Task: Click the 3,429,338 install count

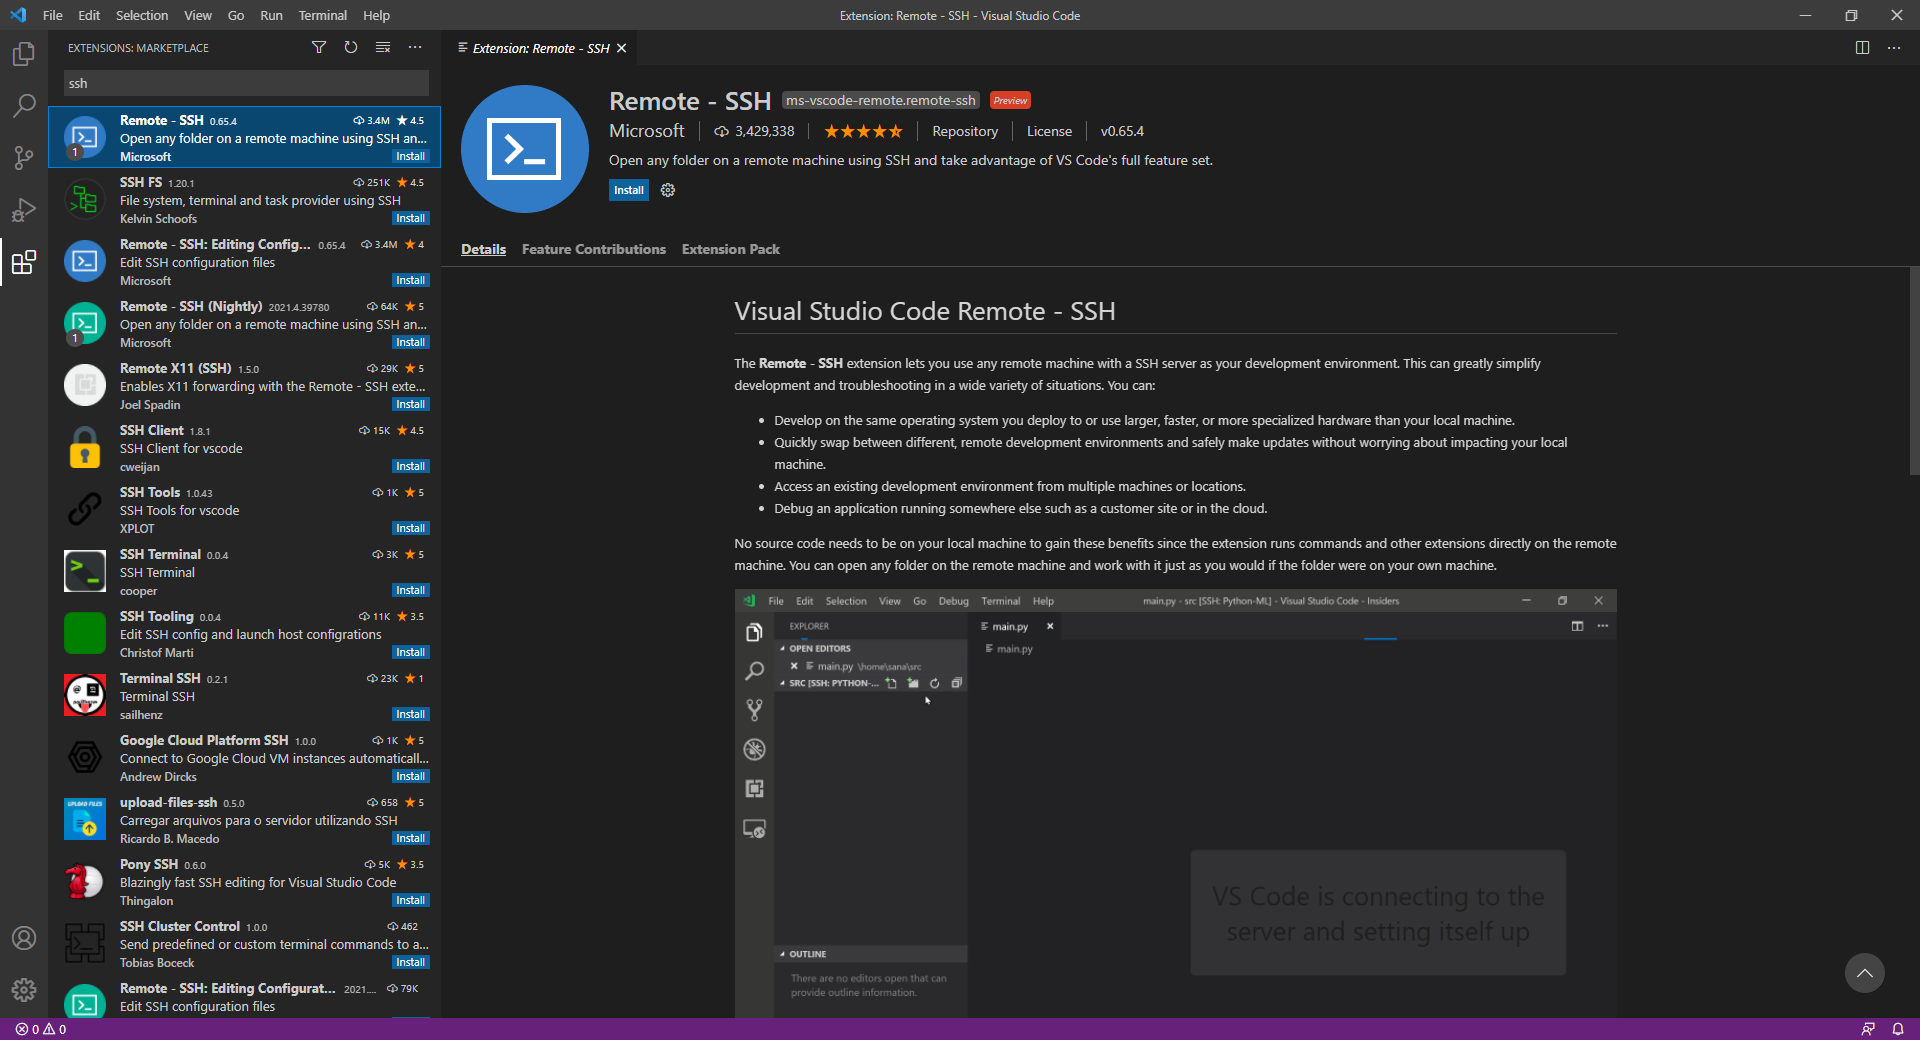Action: coord(754,131)
